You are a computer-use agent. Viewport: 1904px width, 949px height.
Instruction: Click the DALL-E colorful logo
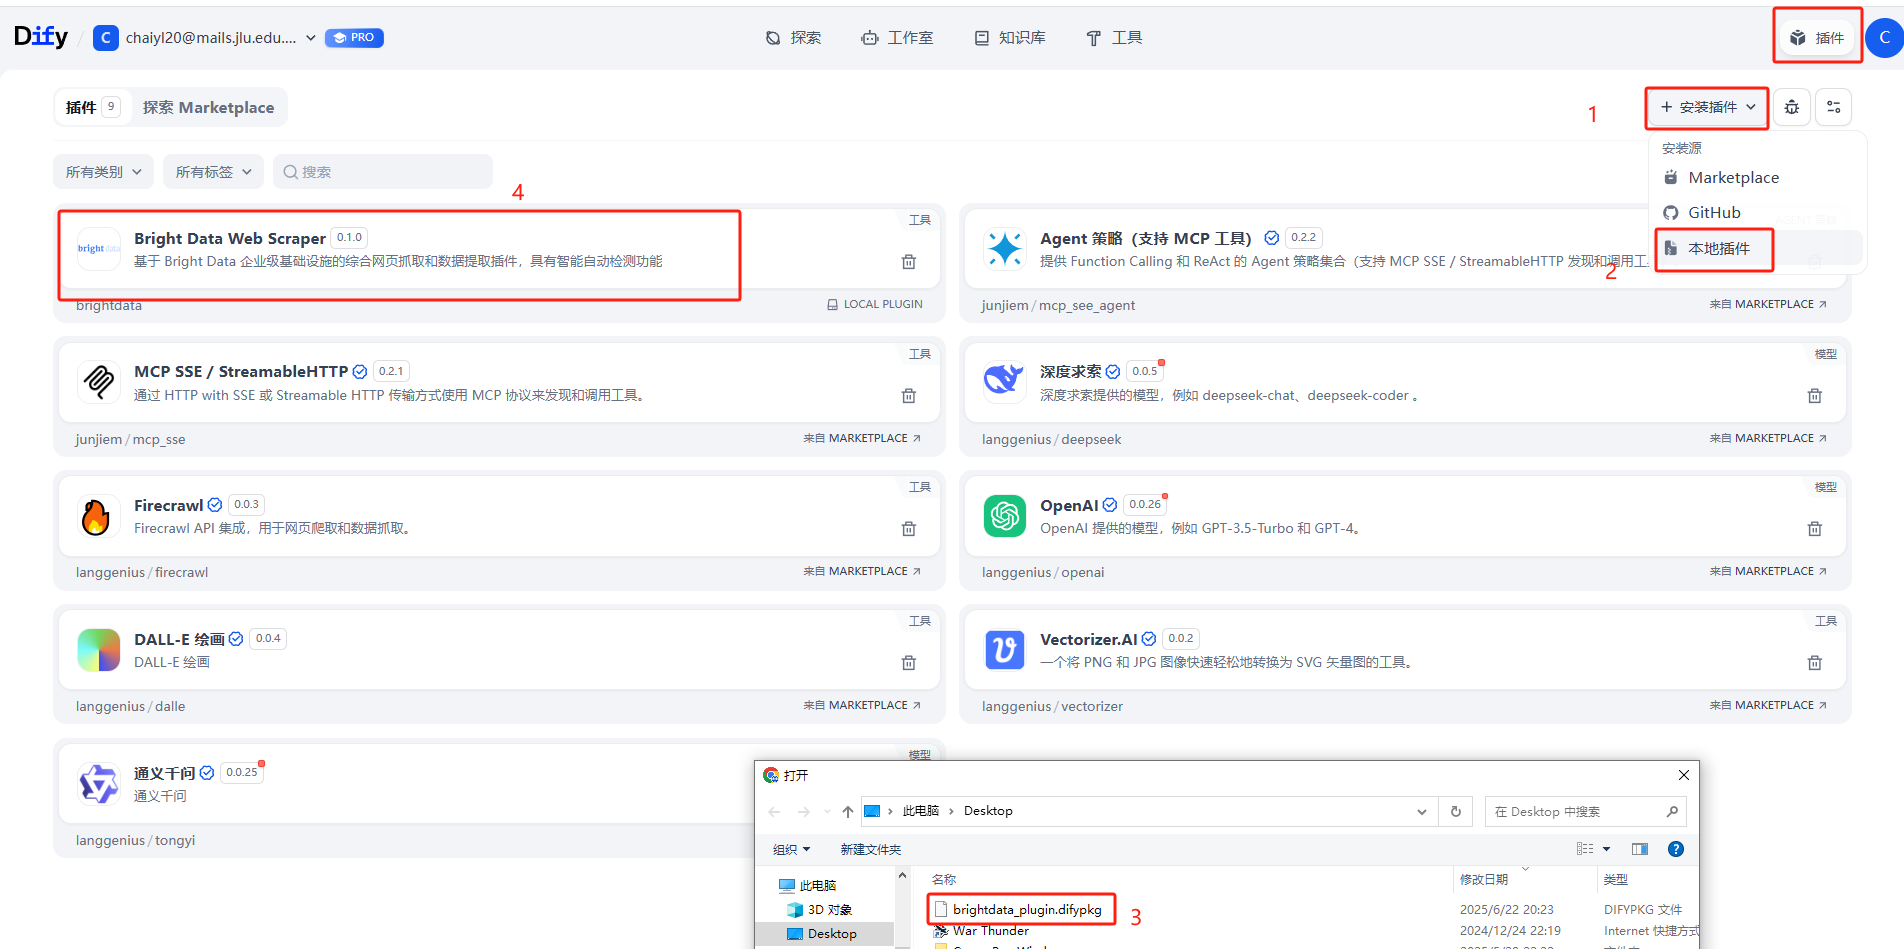point(99,650)
